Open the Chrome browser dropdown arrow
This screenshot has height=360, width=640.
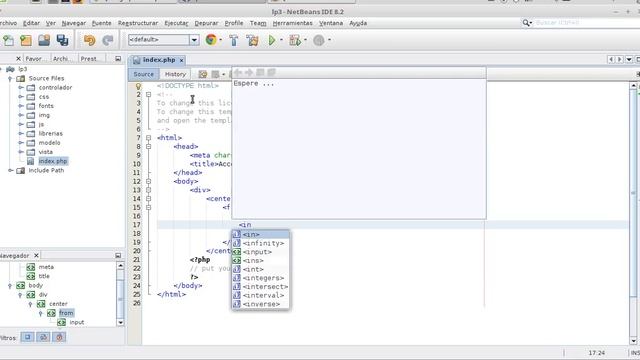221,40
